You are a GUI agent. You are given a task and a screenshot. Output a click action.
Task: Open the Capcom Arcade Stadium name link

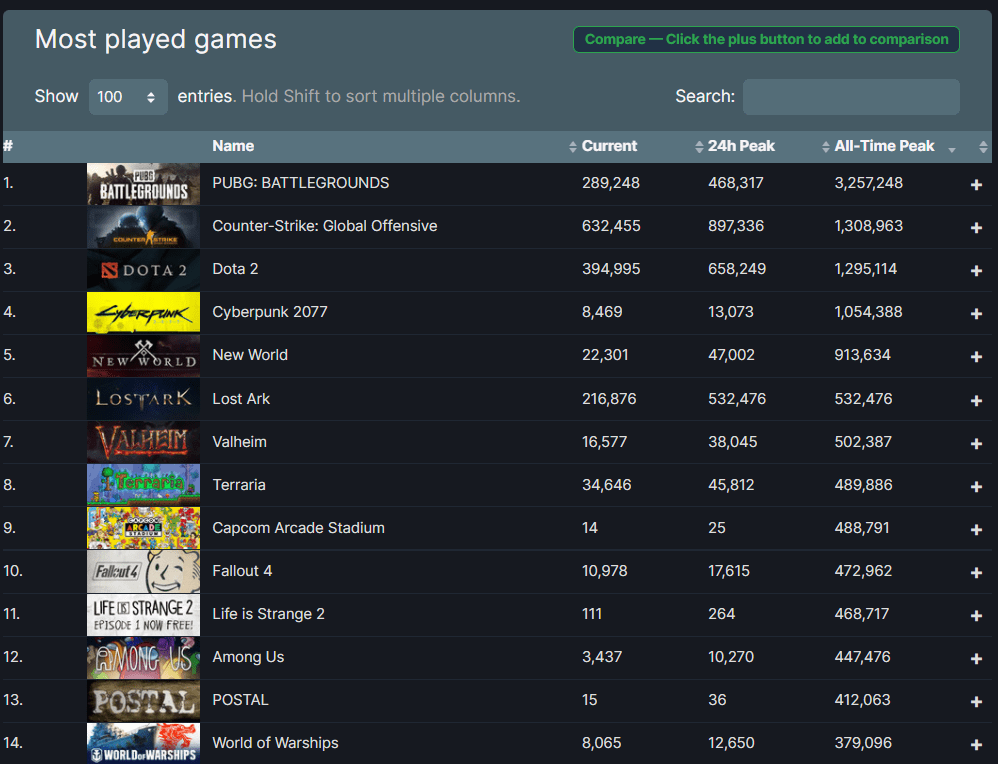tap(299, 528)
